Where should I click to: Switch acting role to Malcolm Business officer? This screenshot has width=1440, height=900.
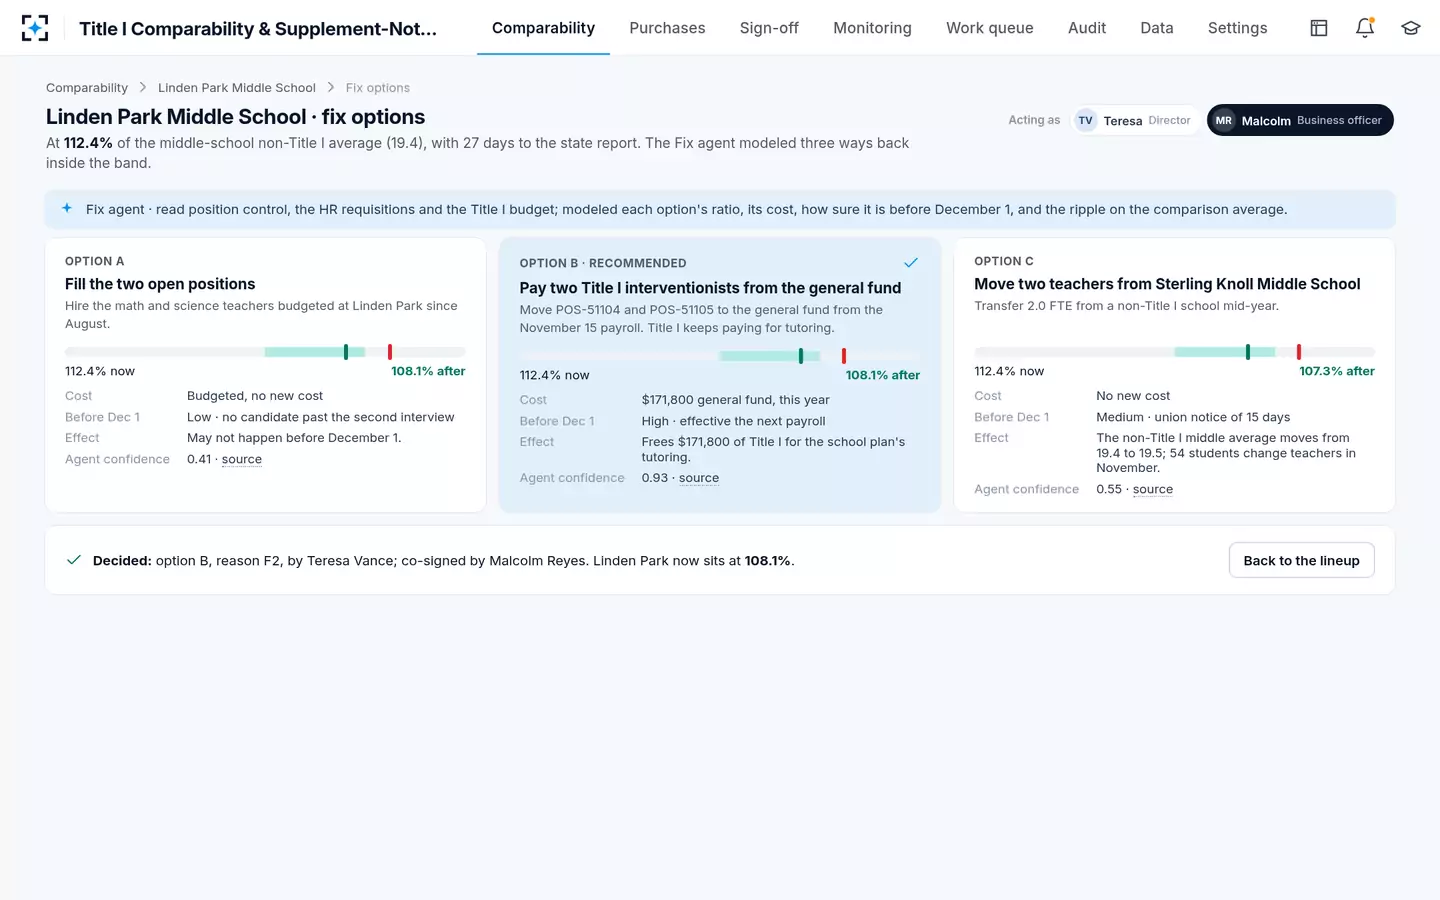click(x=1300, y=120)
